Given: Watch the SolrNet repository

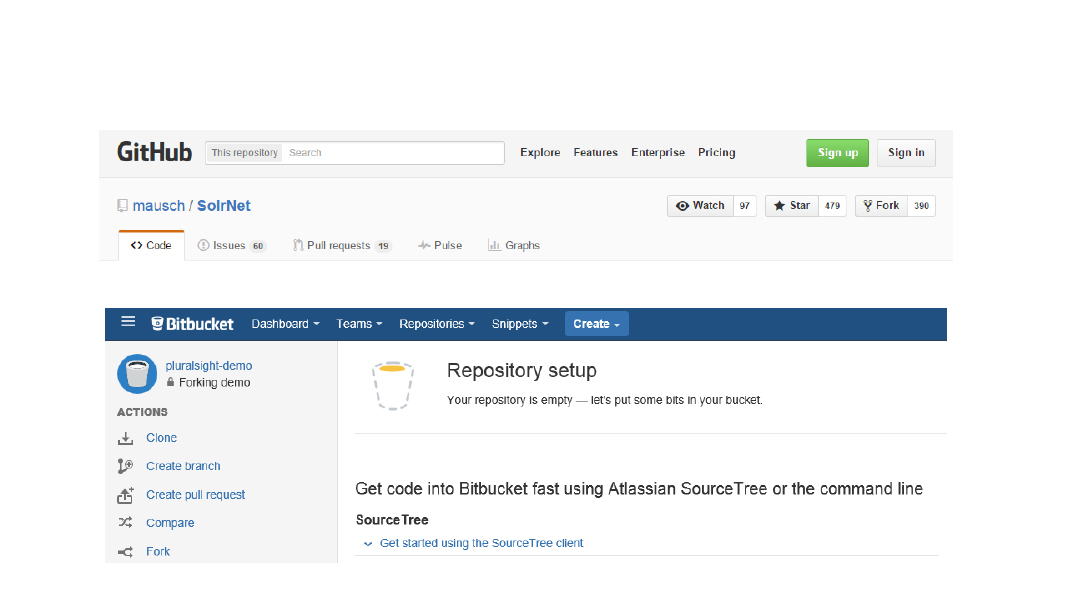Looking at the screenshot, I should 700,206.
